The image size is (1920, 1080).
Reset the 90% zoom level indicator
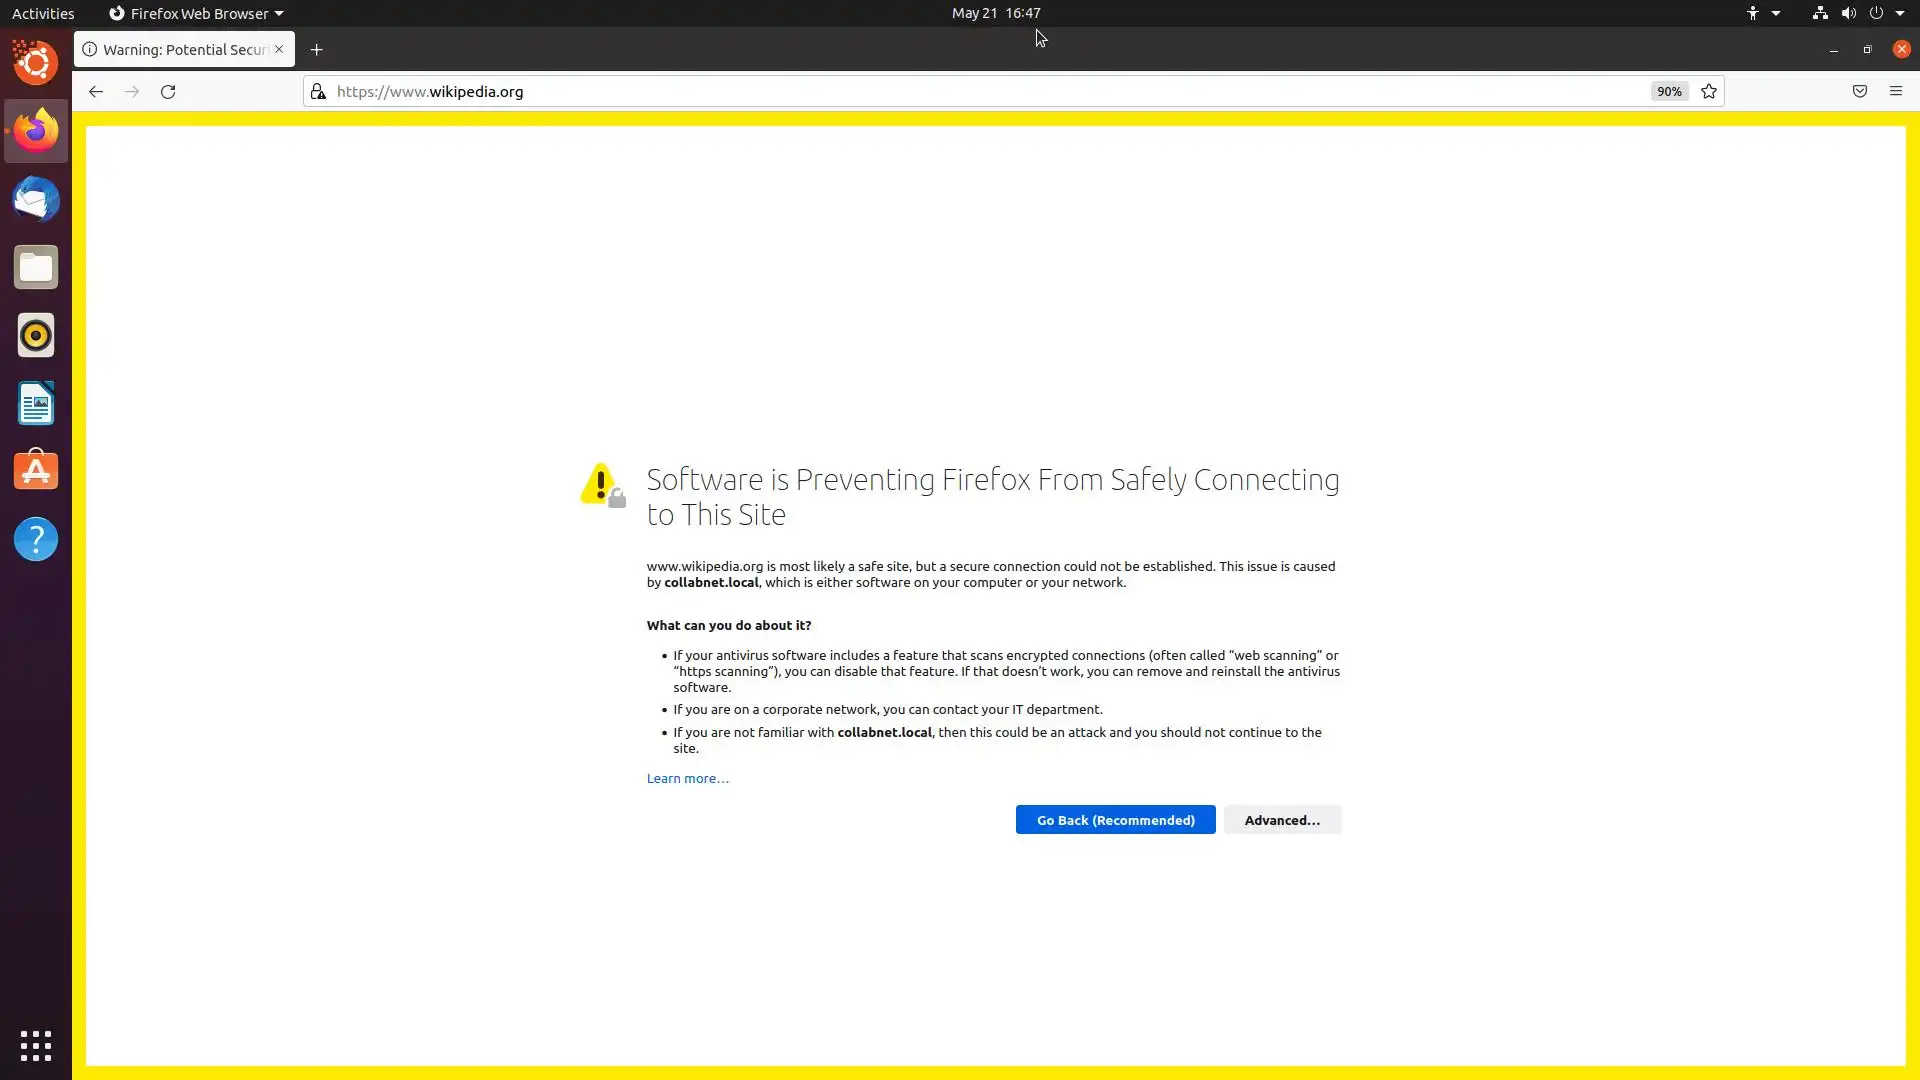click(x=1668, y=91)
